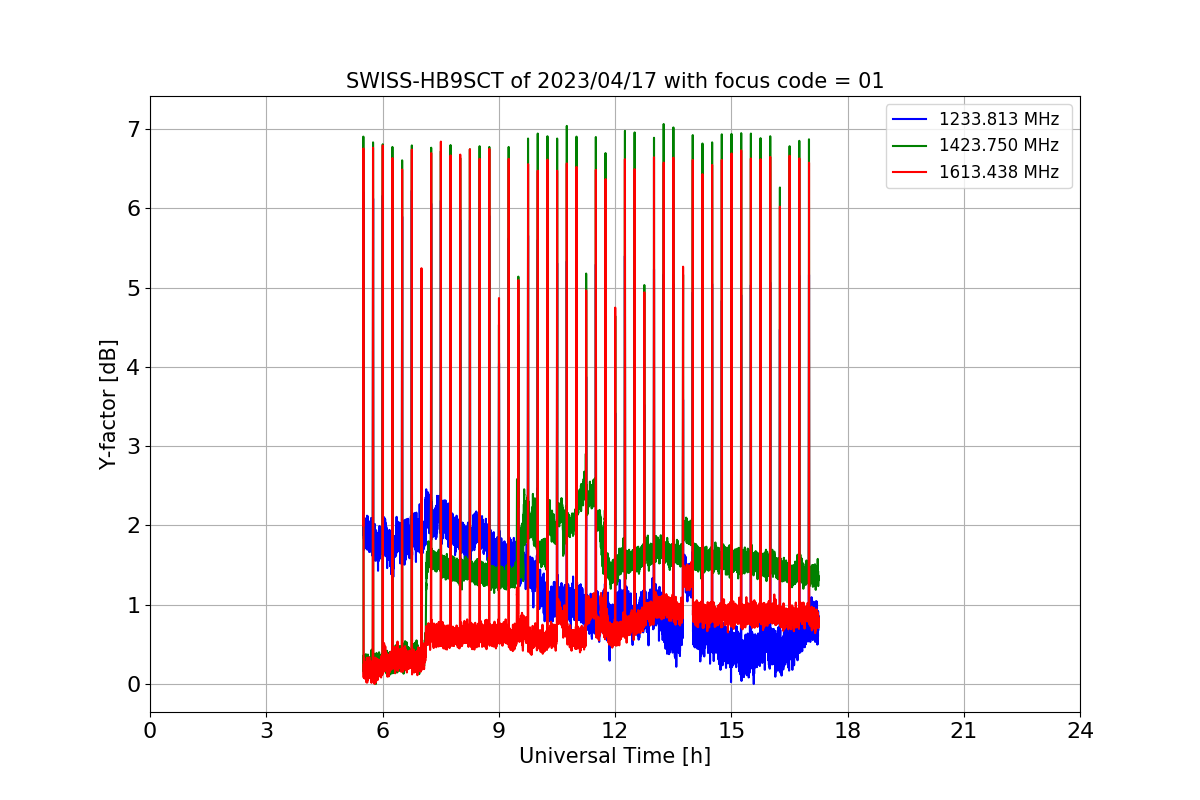Image resolution: width=1200 pixels, height=800 pixels.
Task: Click y-axis tick label 3
Action: [x=133, y=447]
